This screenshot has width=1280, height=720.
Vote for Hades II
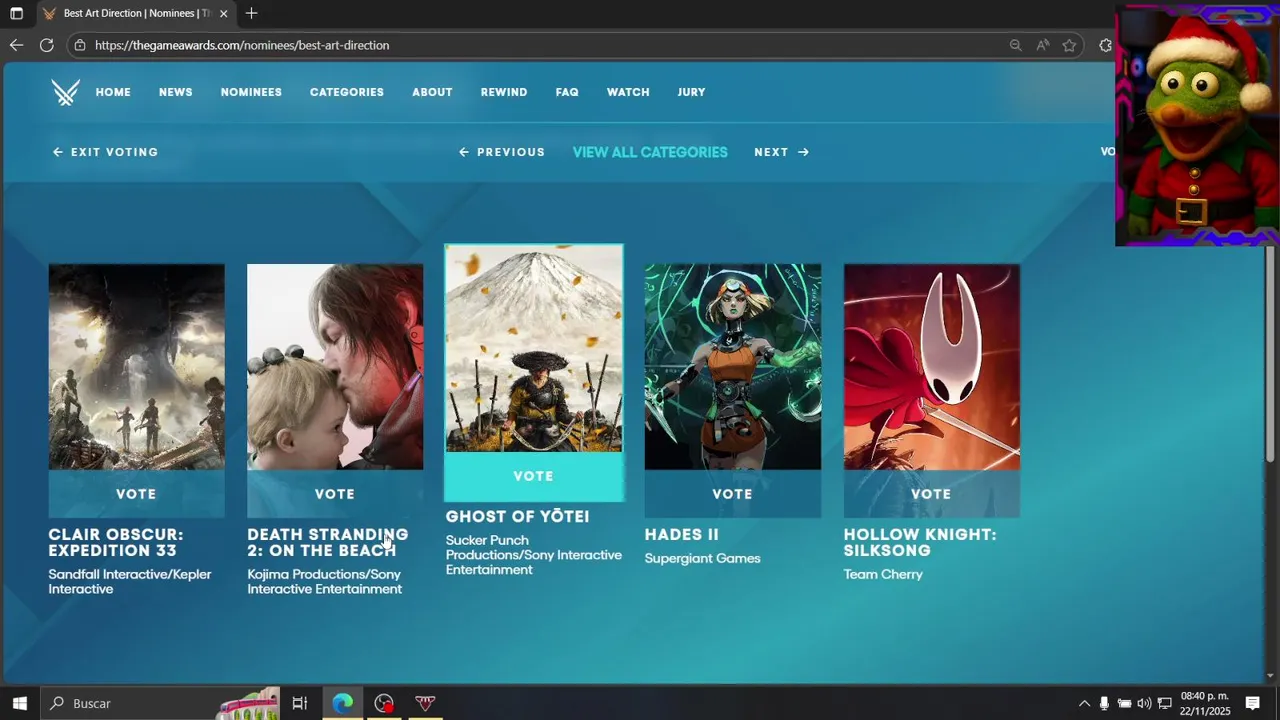point(732,494)
